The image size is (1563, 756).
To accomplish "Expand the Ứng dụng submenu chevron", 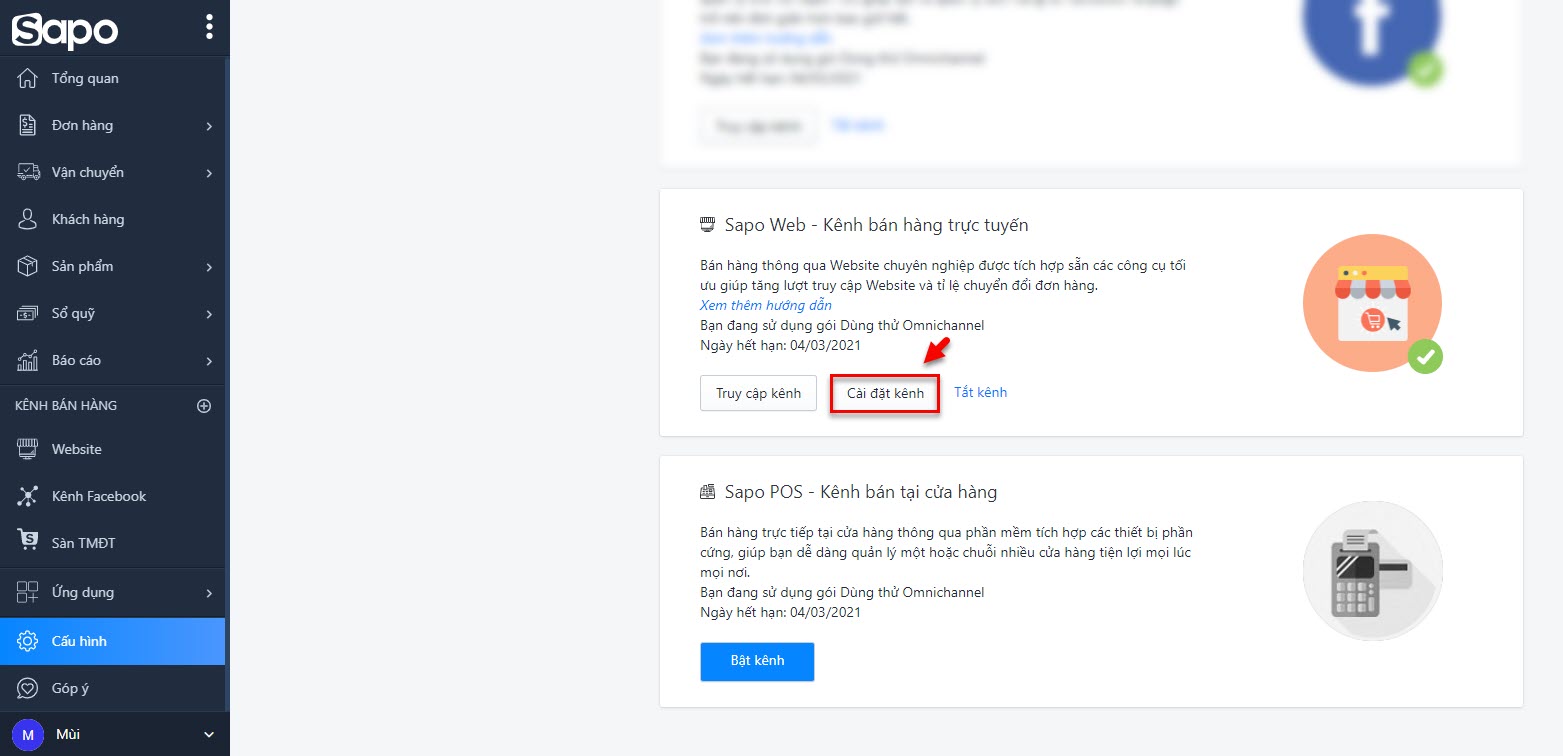I will [x=209, y=593].
